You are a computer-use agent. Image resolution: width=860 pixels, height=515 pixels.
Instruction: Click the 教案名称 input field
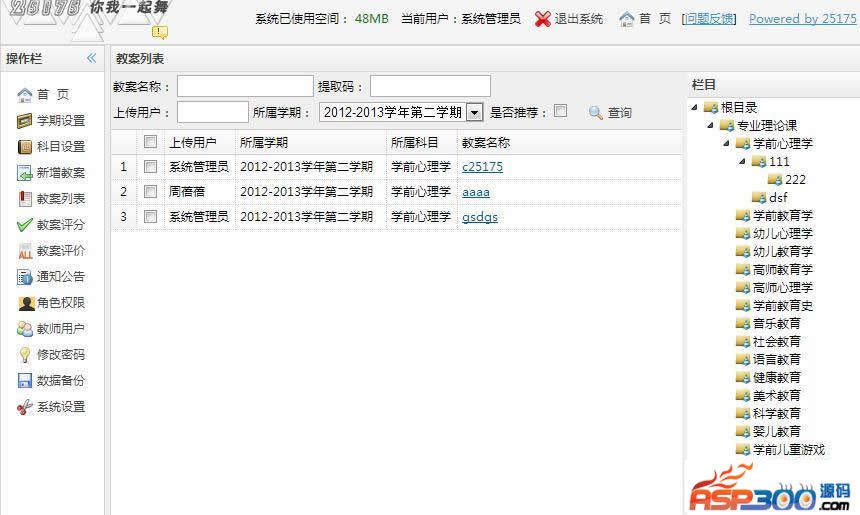245,86
